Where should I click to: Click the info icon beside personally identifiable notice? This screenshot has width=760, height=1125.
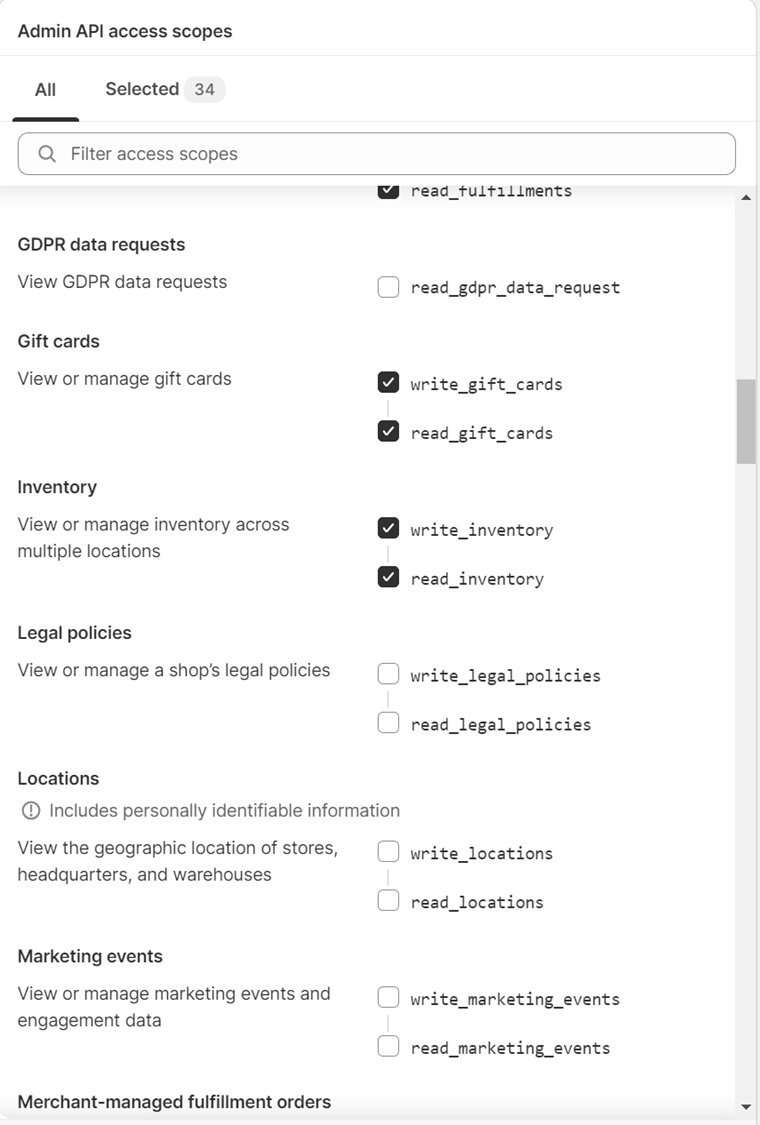31,810
